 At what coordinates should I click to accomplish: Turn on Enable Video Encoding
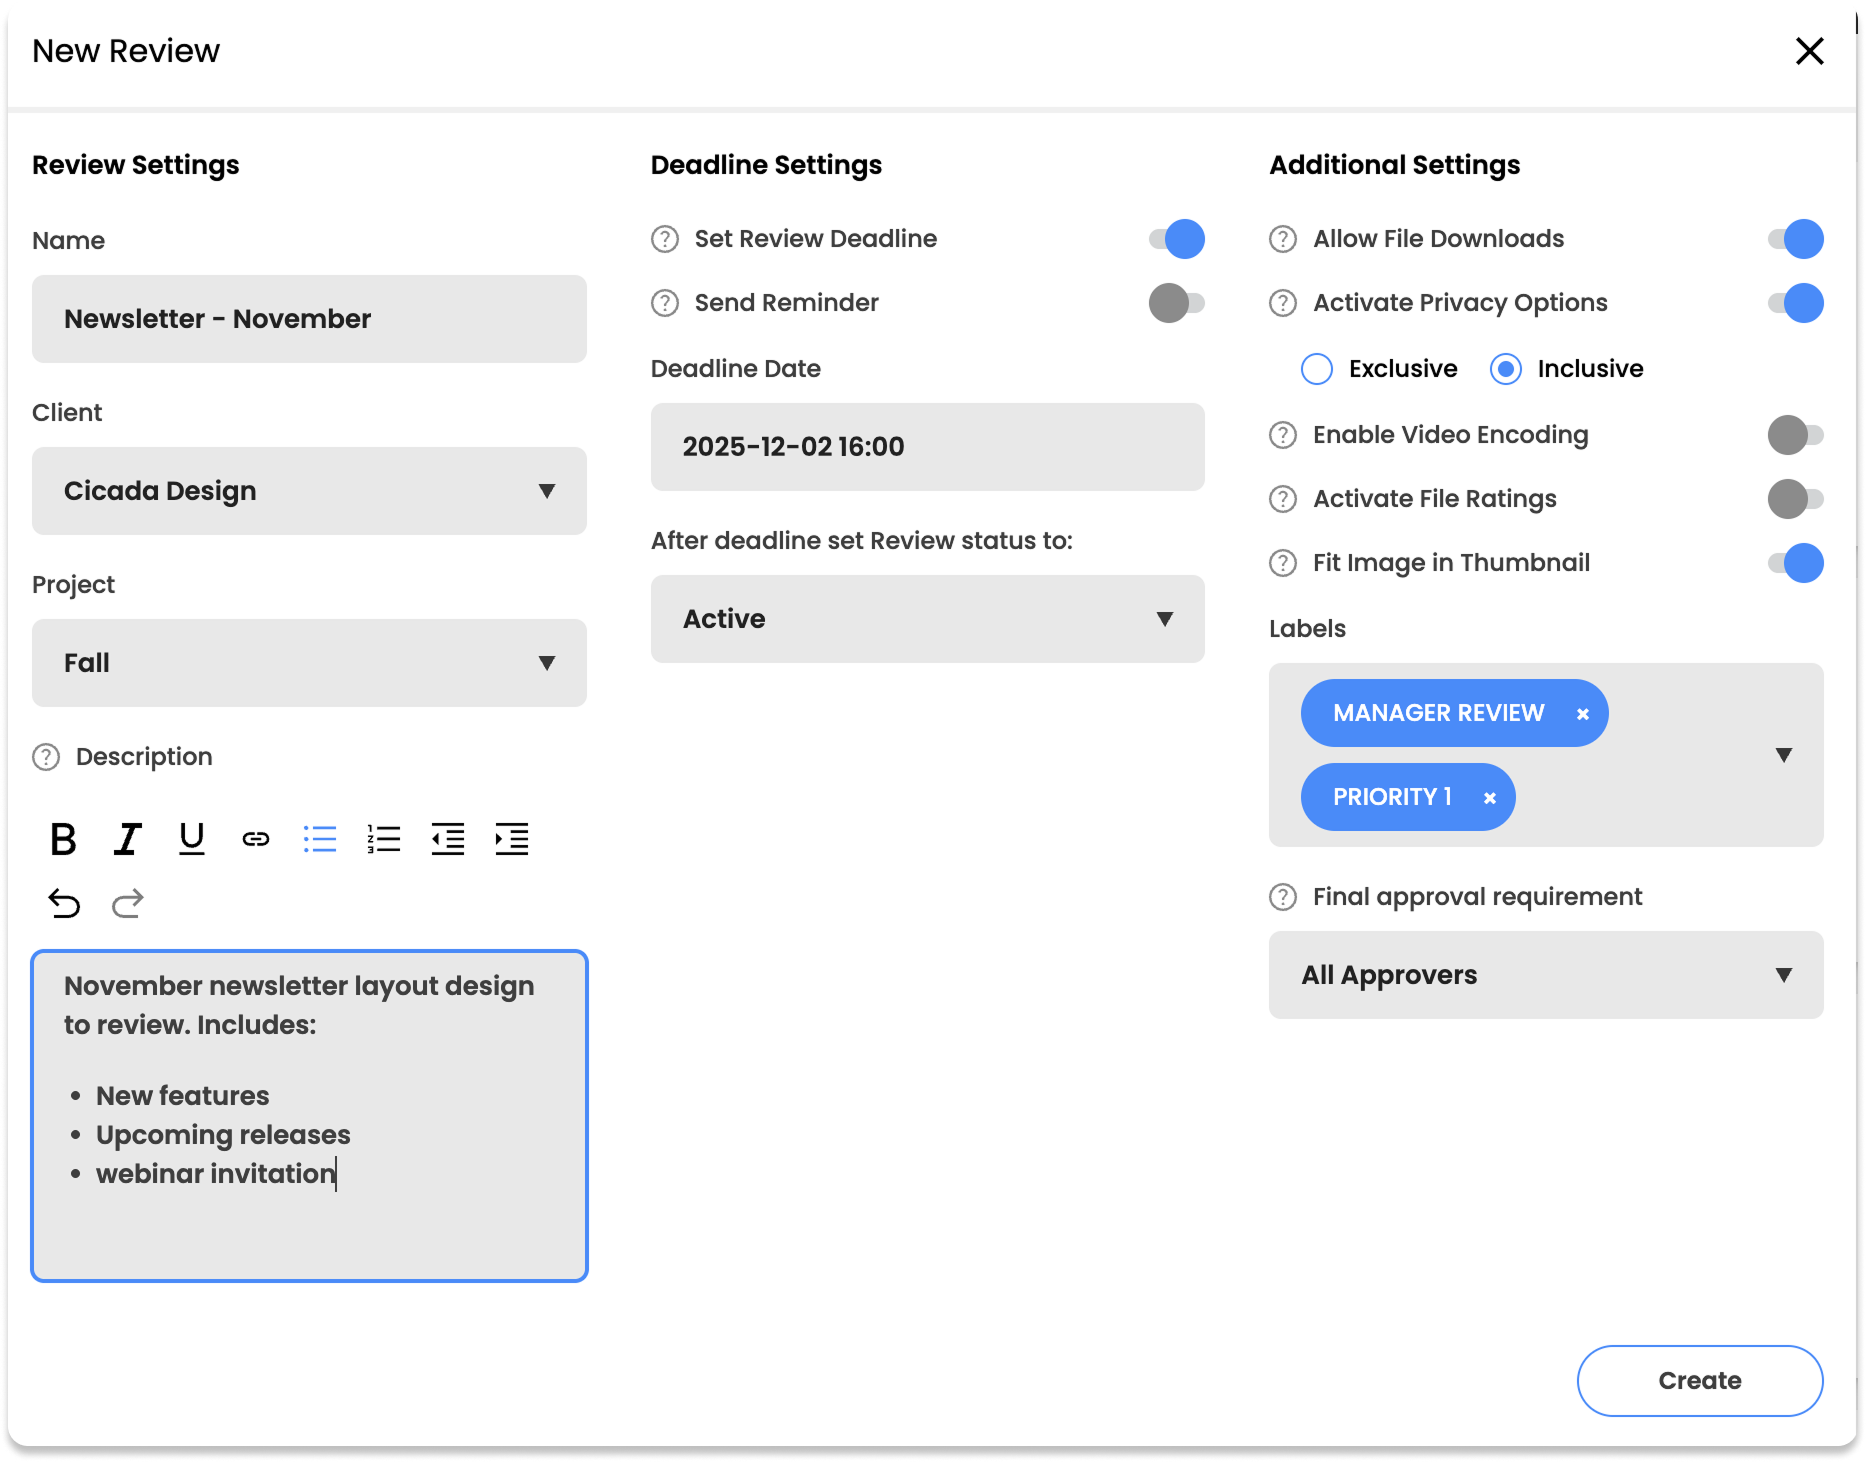(1795, 435)
